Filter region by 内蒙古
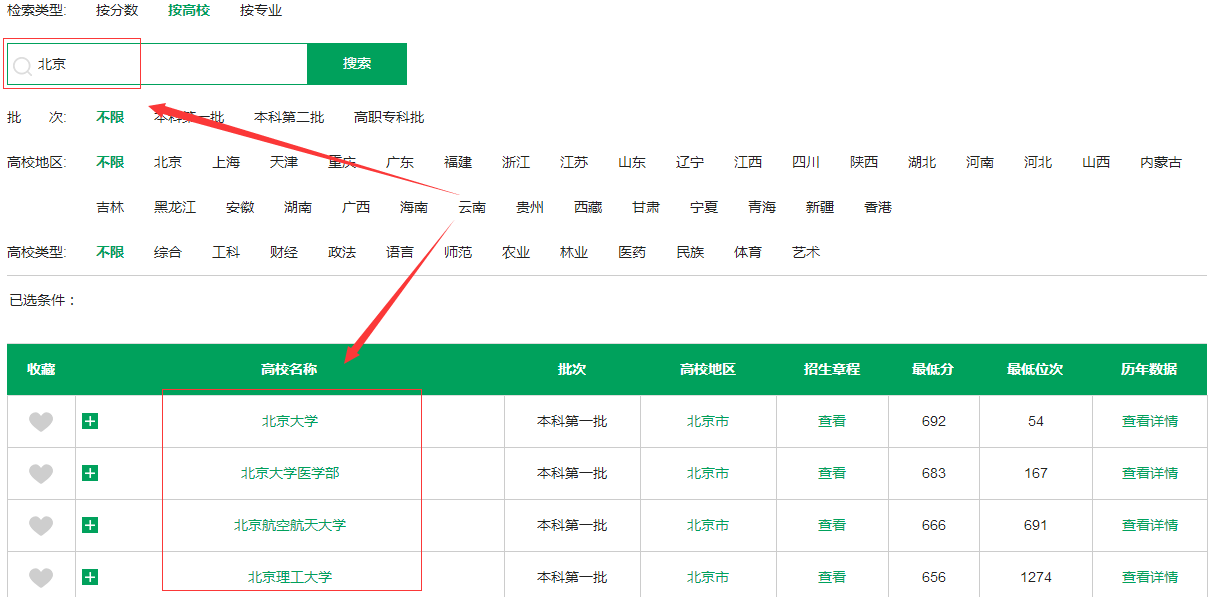Screen dimensions: 1220x597 (1161, 162)
